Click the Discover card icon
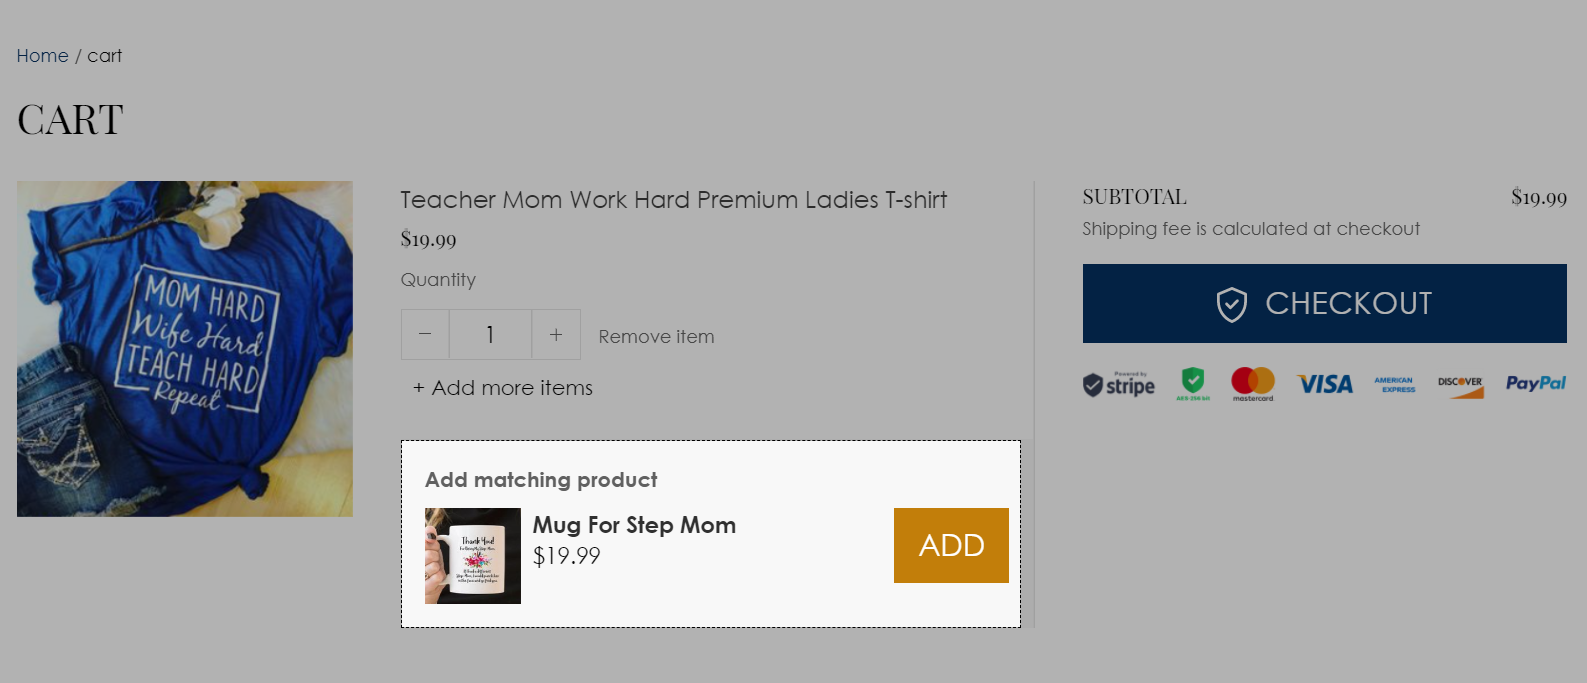The image size is (1587, 683). (x=1460, y=384)
